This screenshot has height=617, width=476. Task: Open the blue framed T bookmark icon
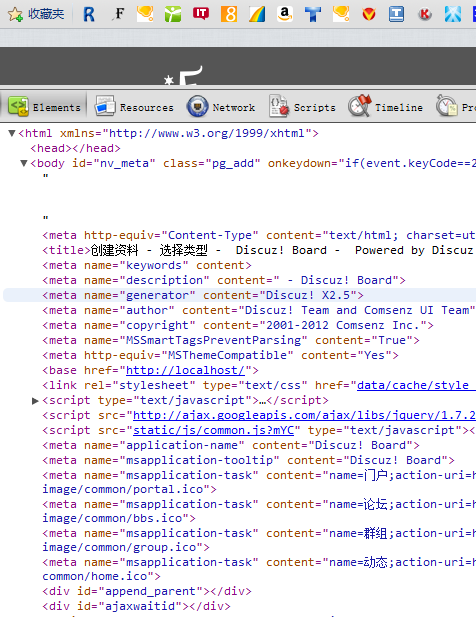point(397,14)
